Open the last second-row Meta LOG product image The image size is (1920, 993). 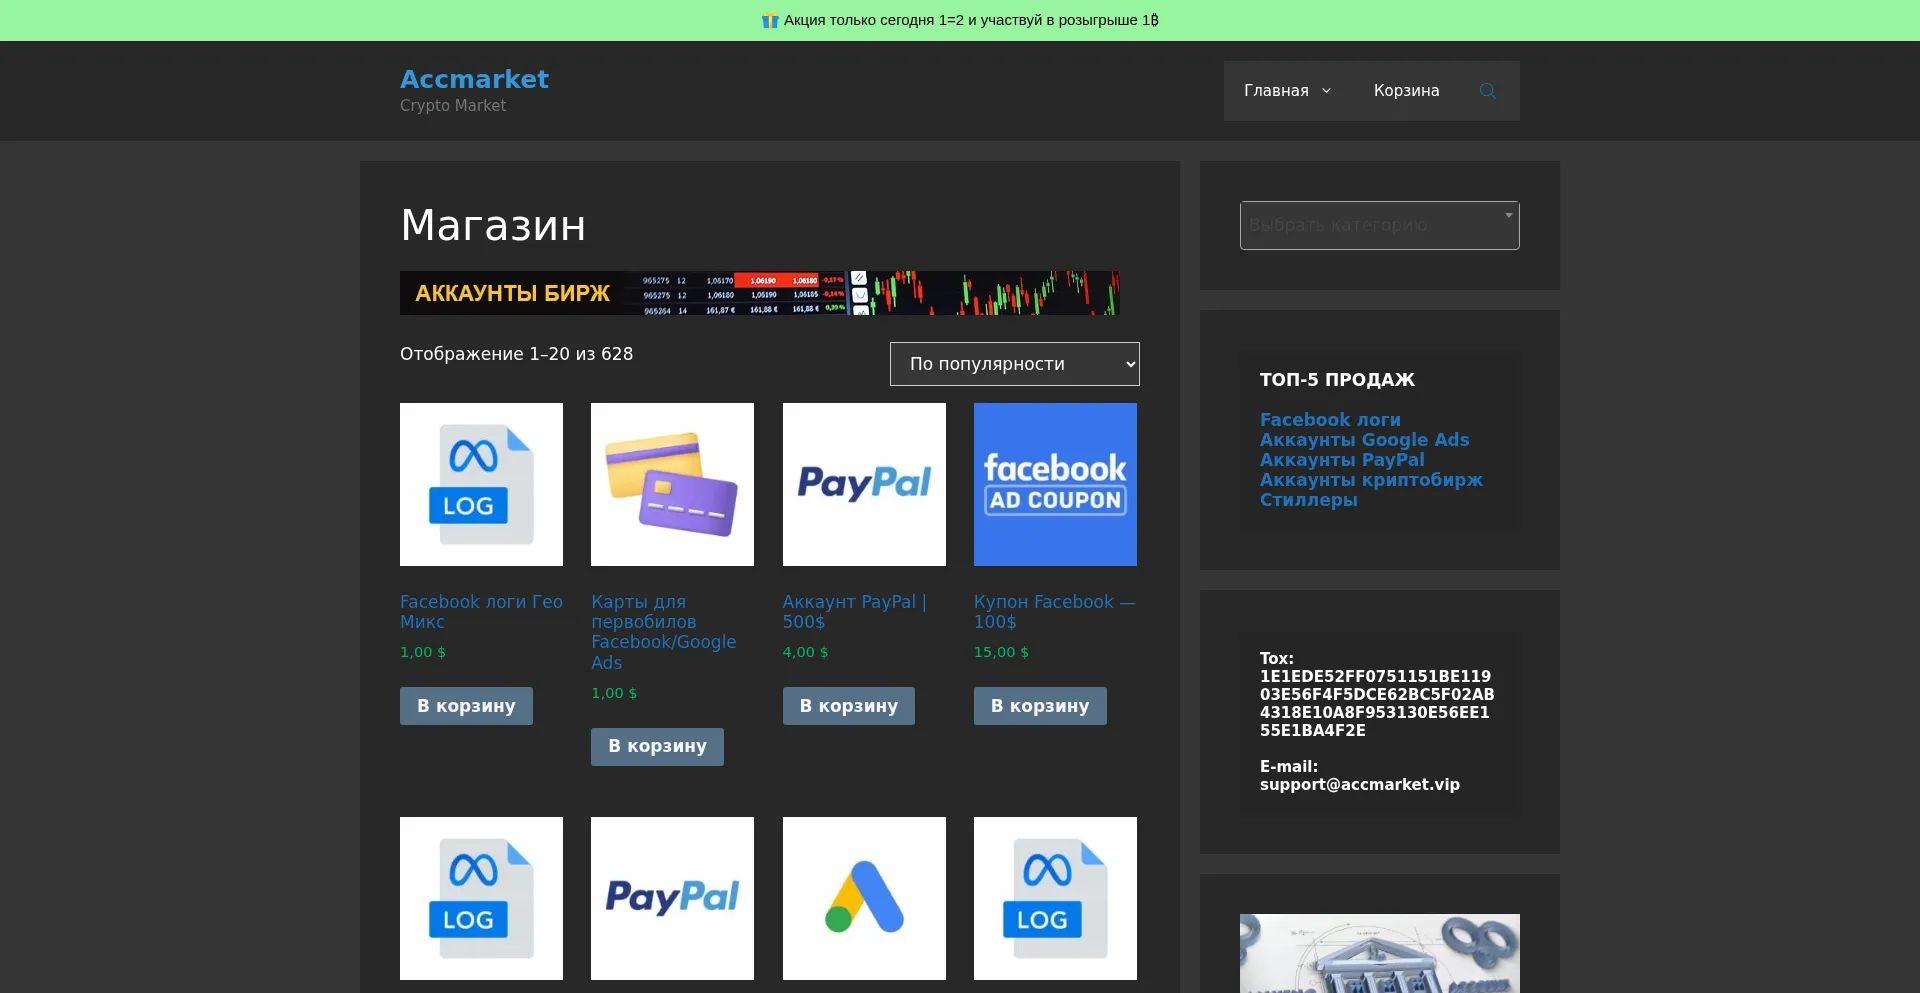point(1055,898)
